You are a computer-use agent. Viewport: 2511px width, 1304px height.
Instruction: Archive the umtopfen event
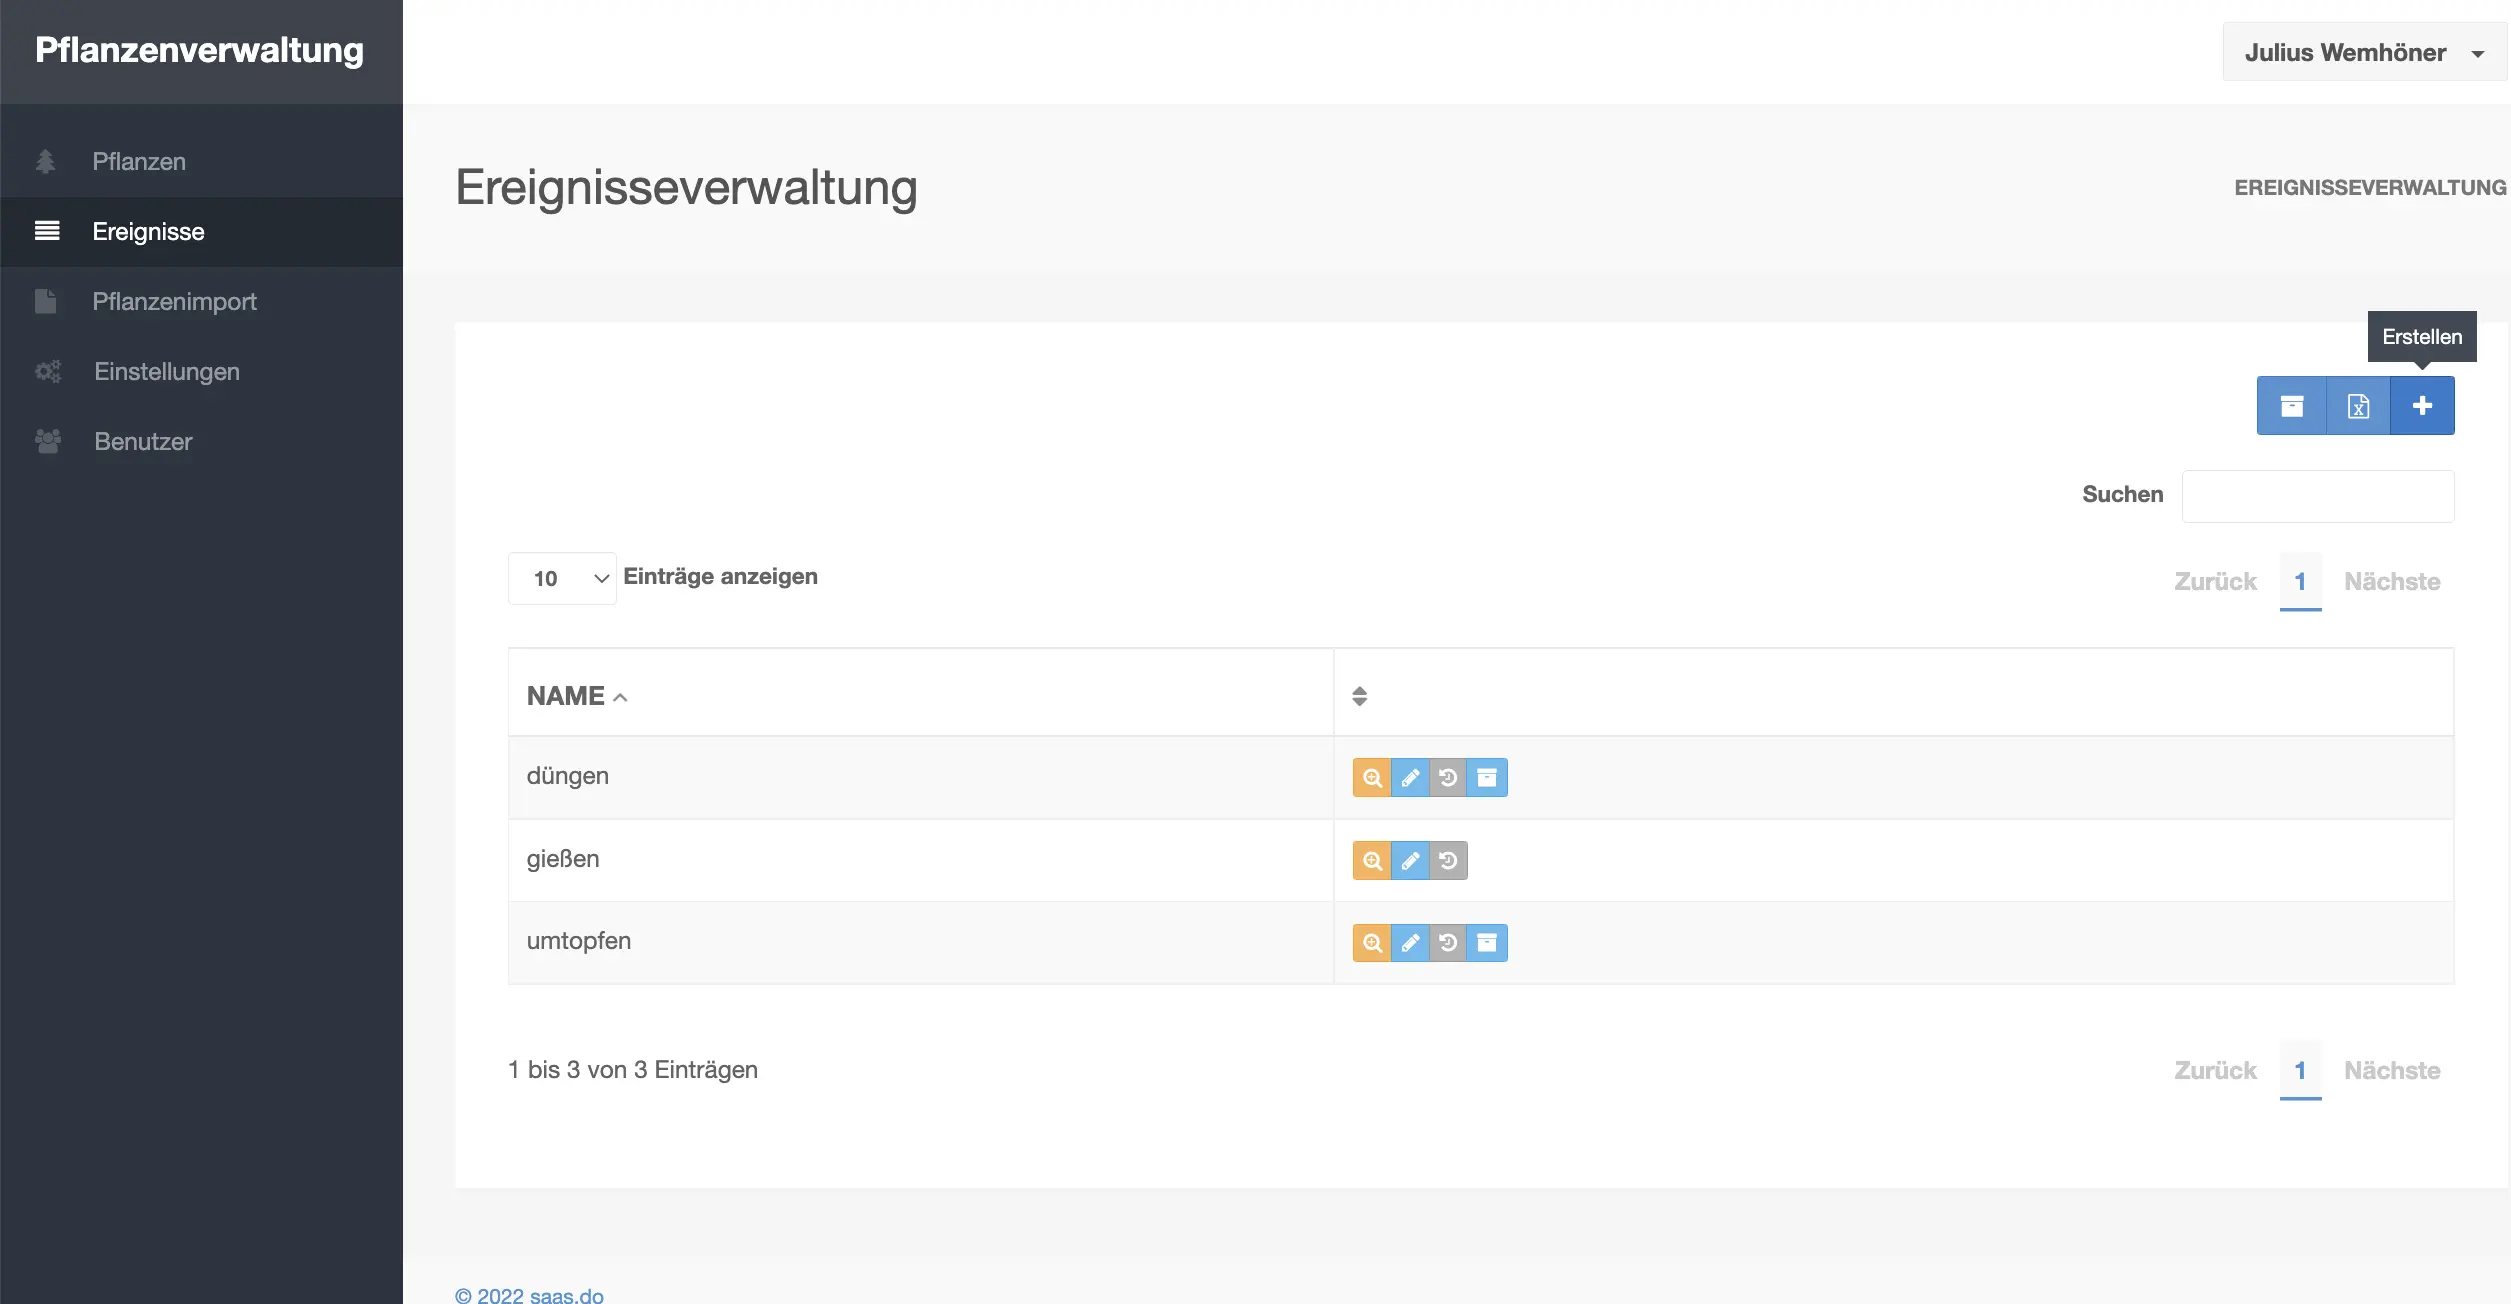[x=1487, y=943]
